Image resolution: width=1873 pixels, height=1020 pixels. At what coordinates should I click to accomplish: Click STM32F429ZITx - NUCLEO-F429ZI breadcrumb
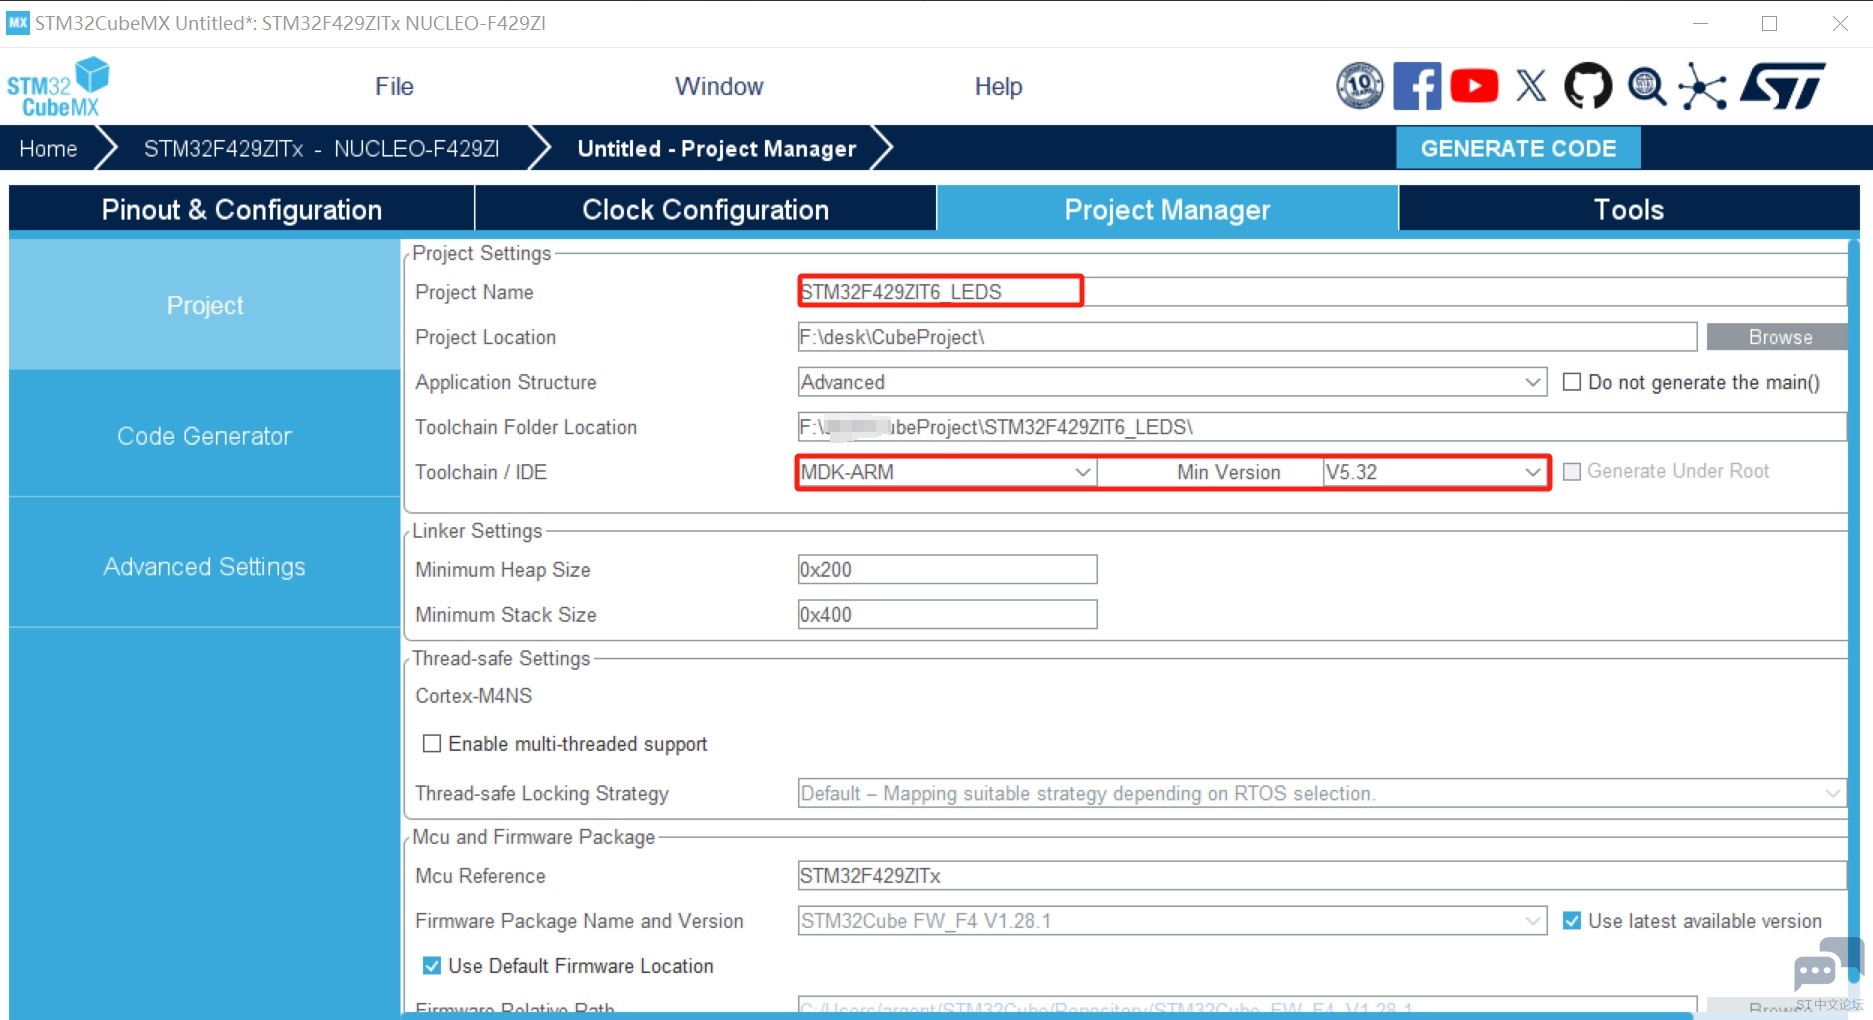coord(321,149)
